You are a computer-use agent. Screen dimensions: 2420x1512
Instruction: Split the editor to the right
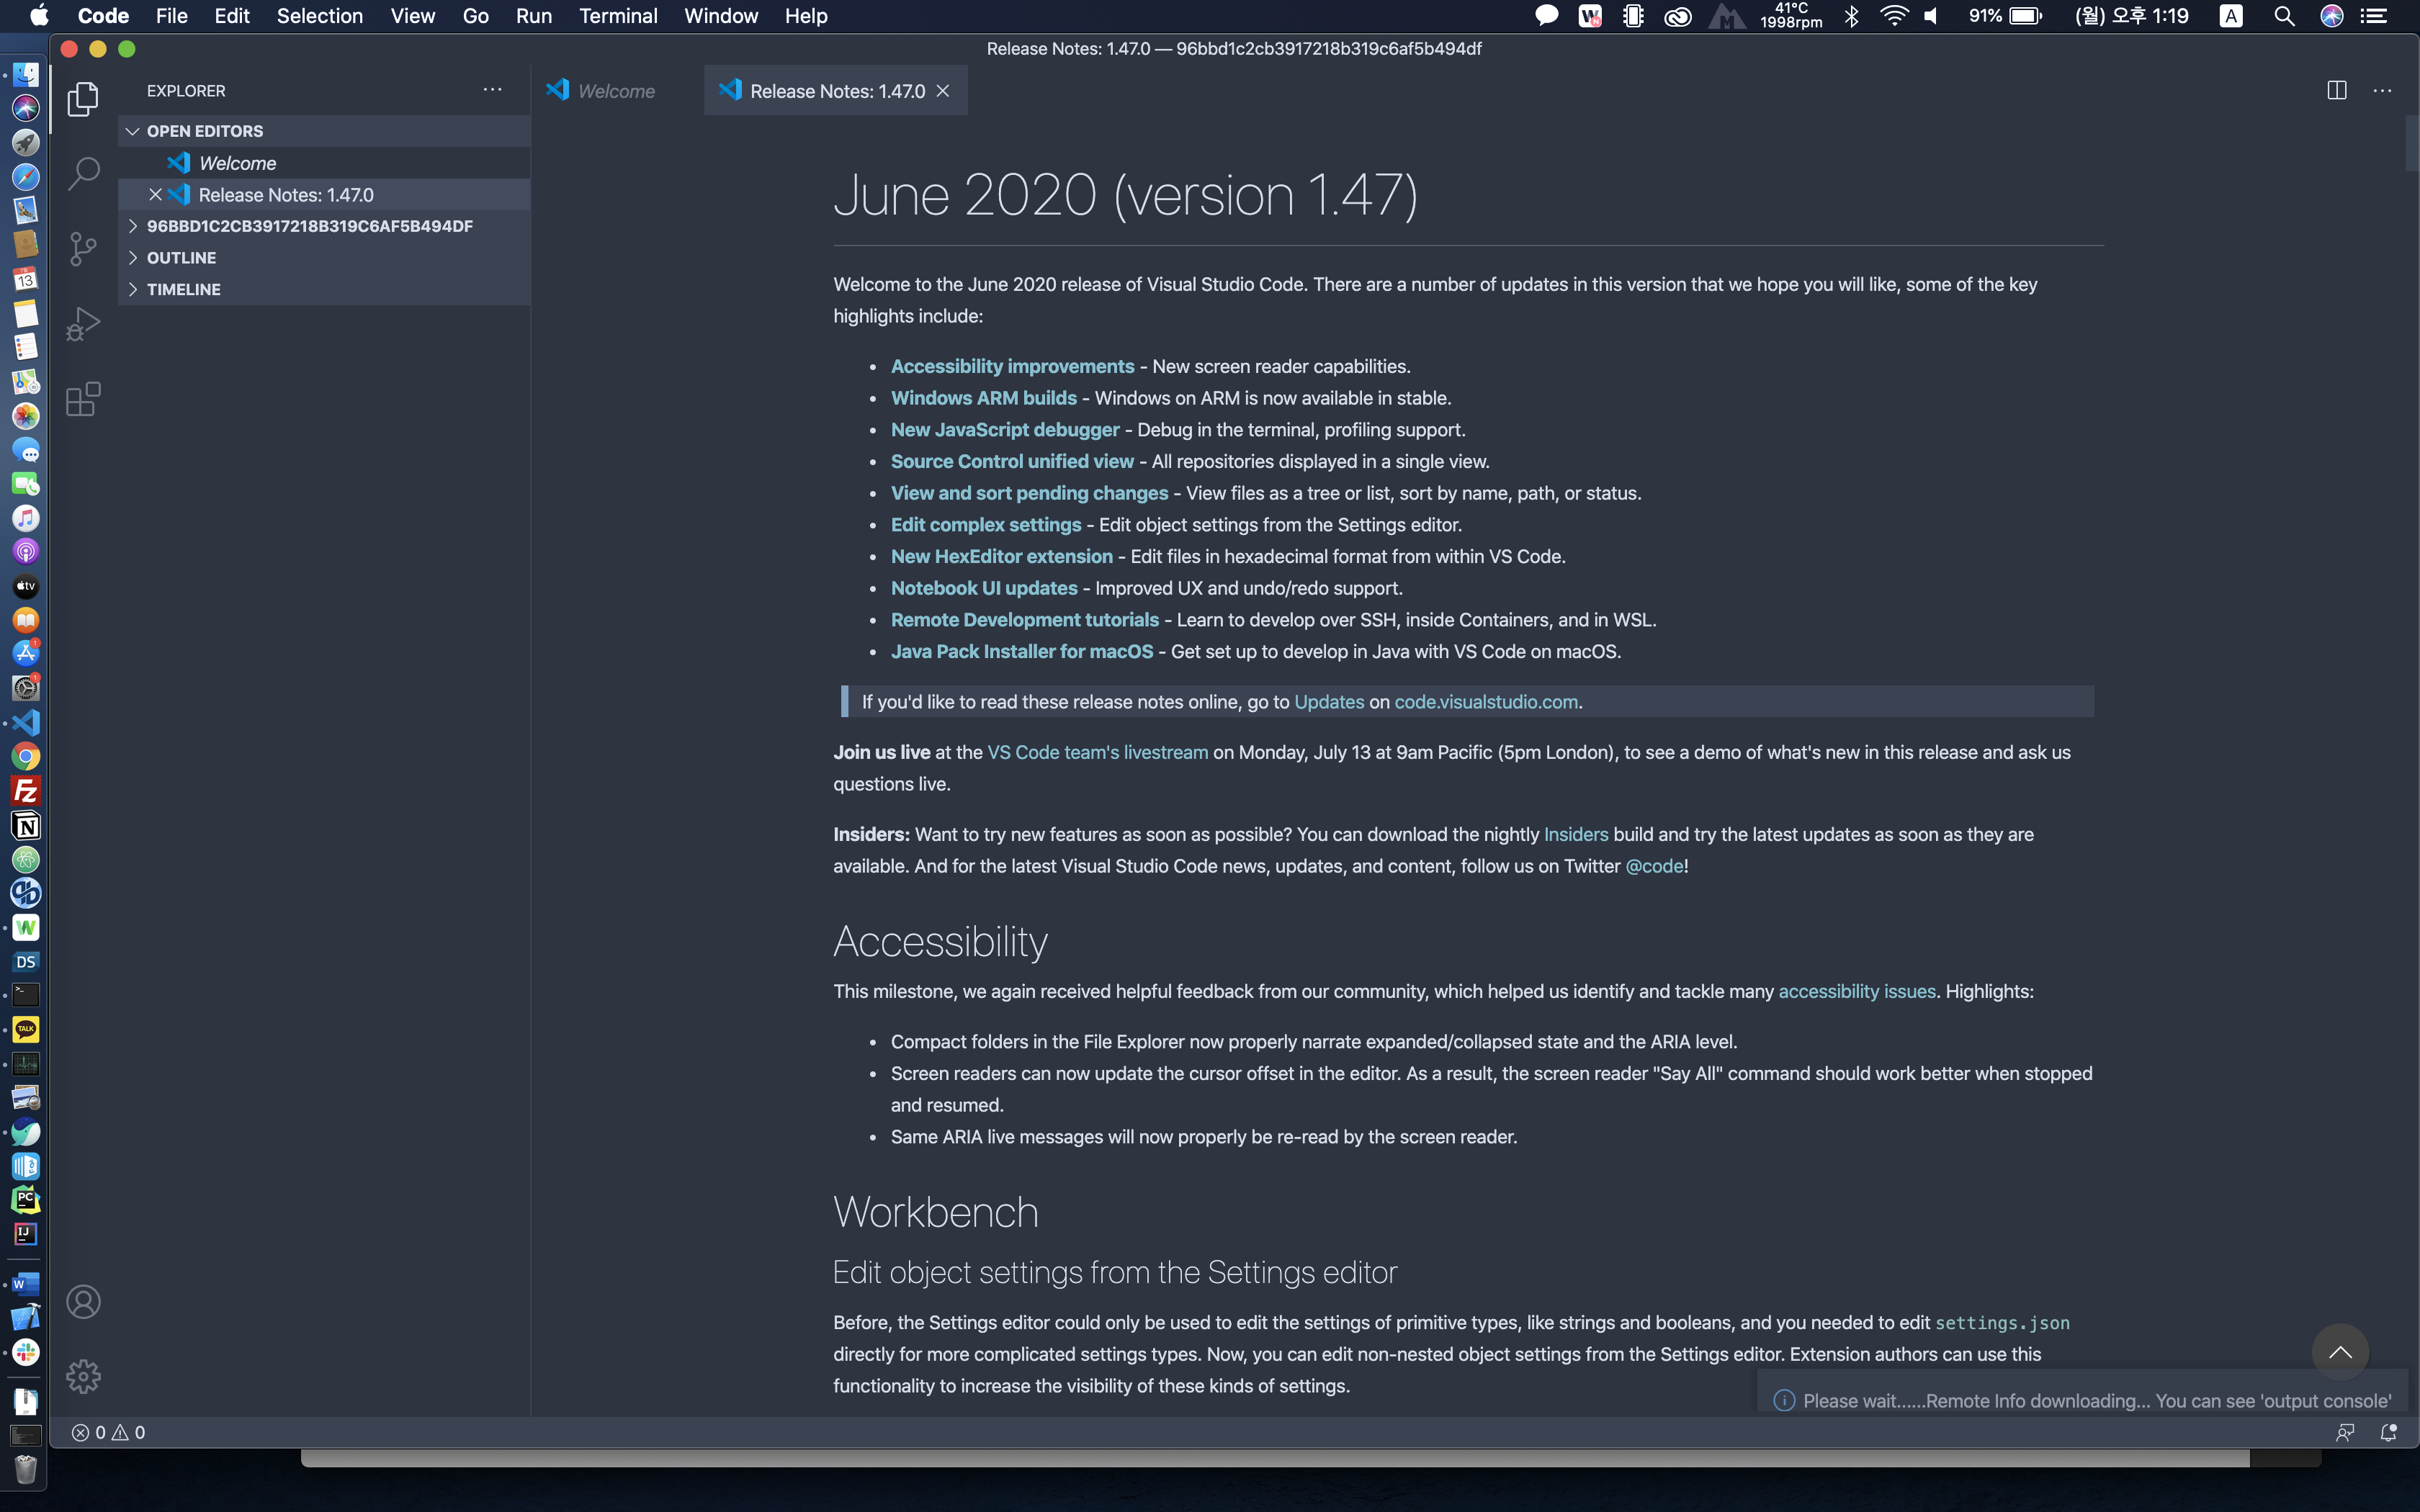point(2336,91)
